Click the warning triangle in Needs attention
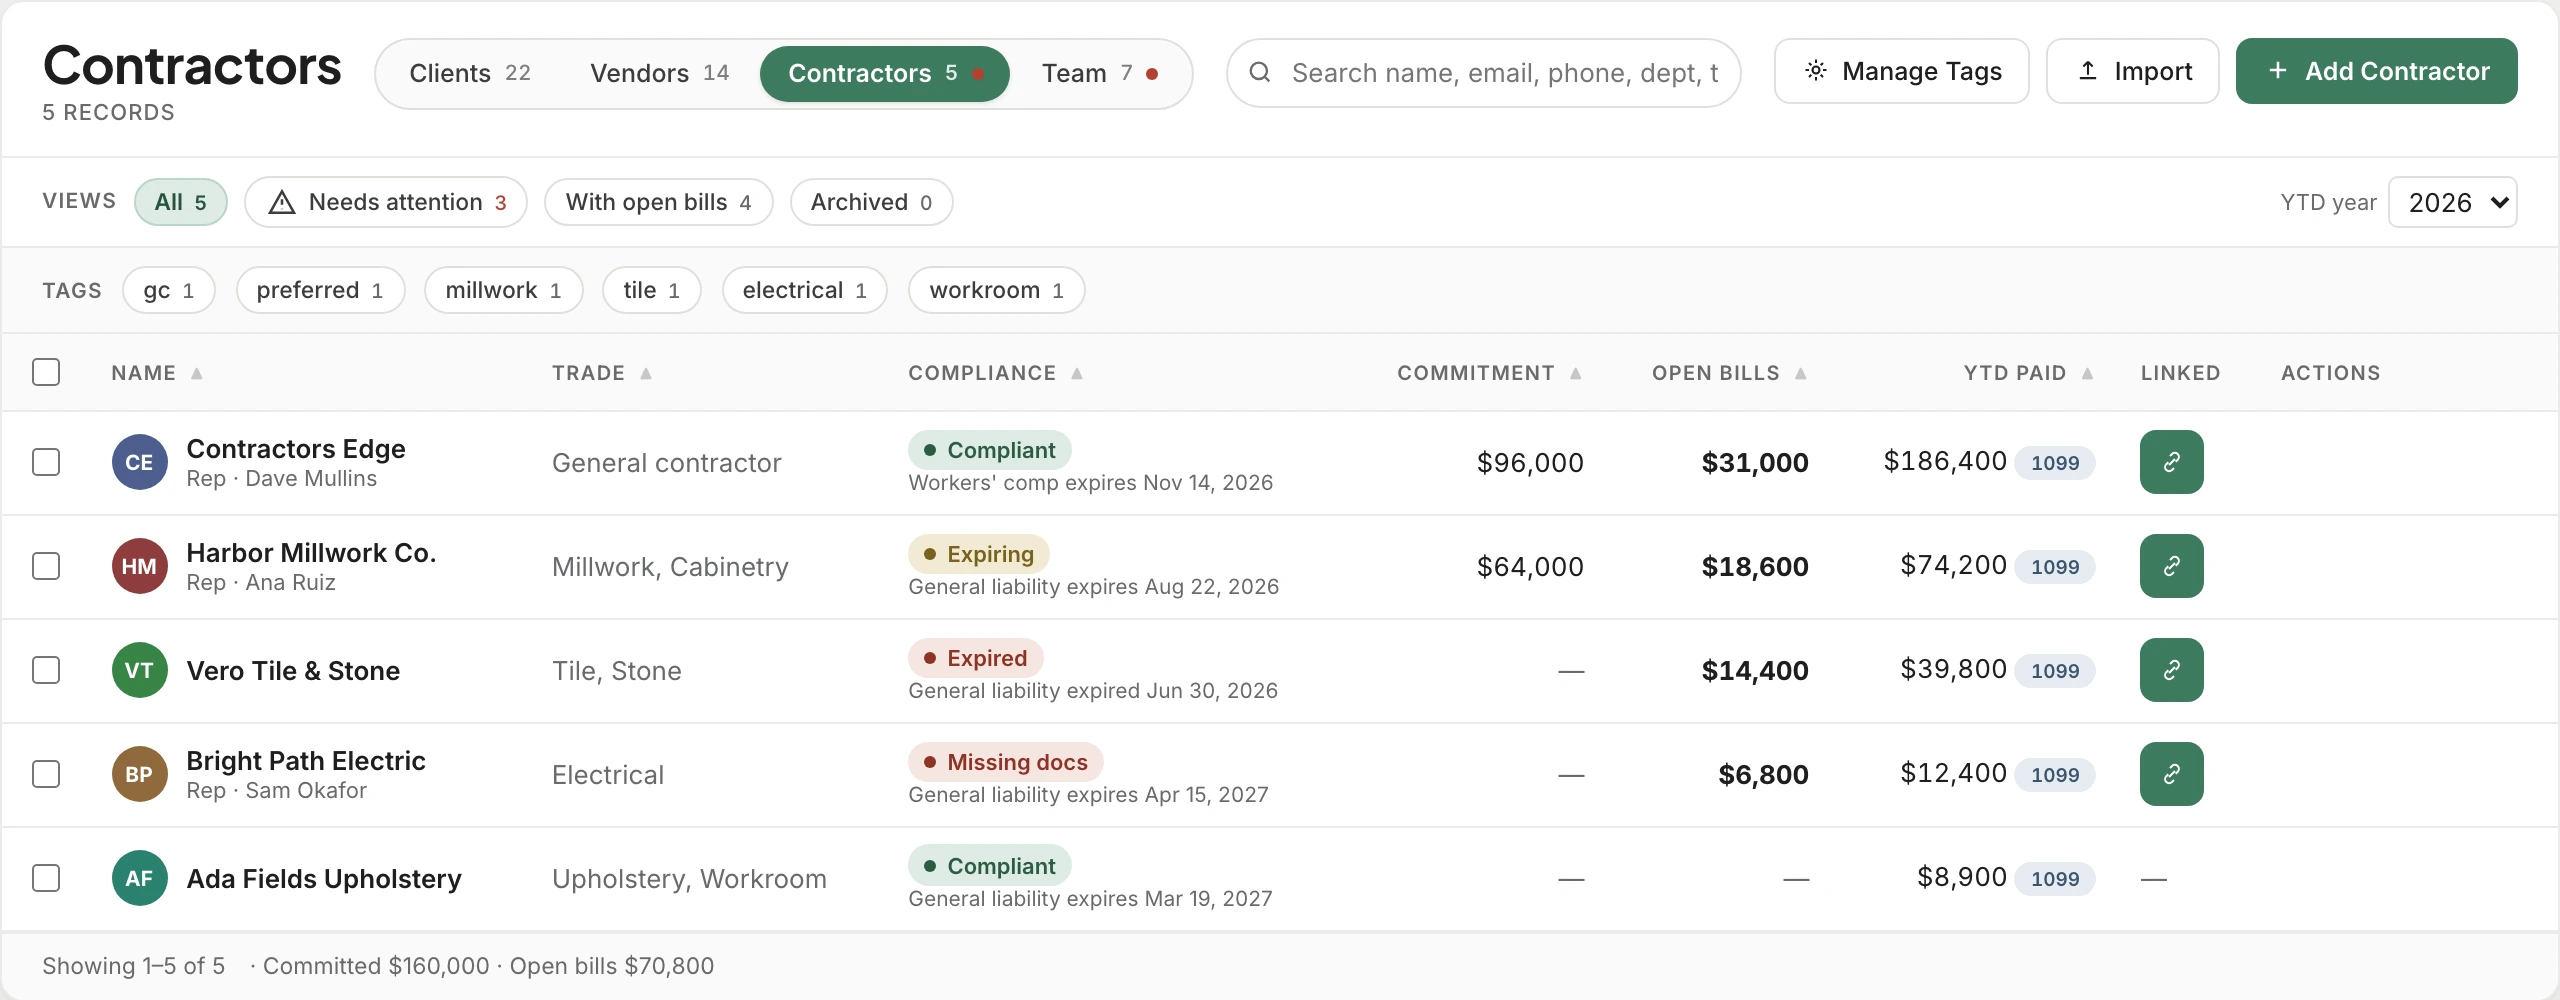Image resolution: width=2560 pixels, height=1000 pixels. [282, 202]
